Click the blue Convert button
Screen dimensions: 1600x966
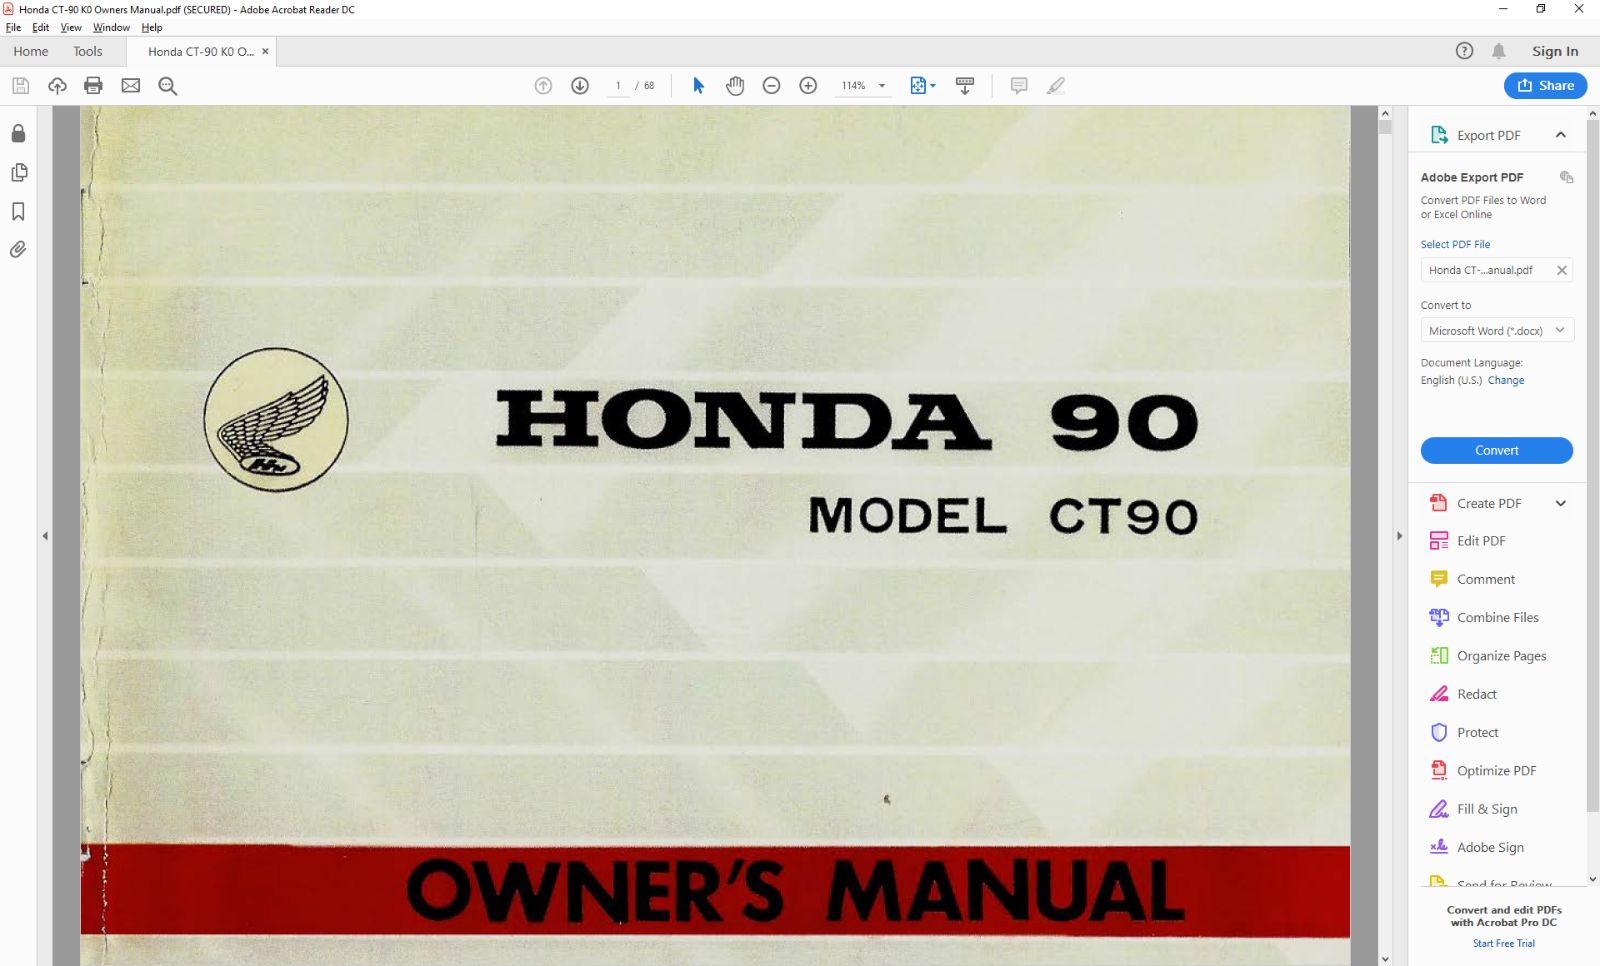coord(1497,451)
